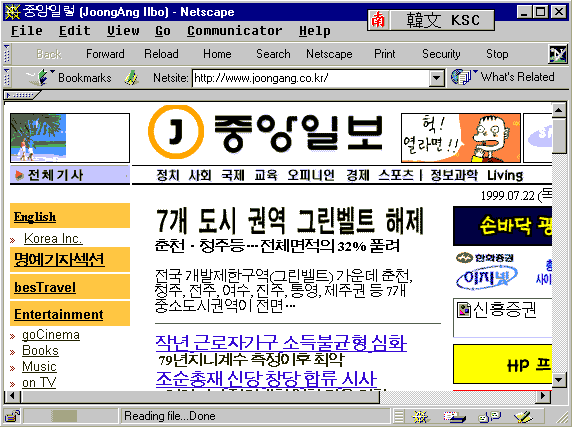Open the Bookmarks quickfile icon
572x427 pixels.
41,77
